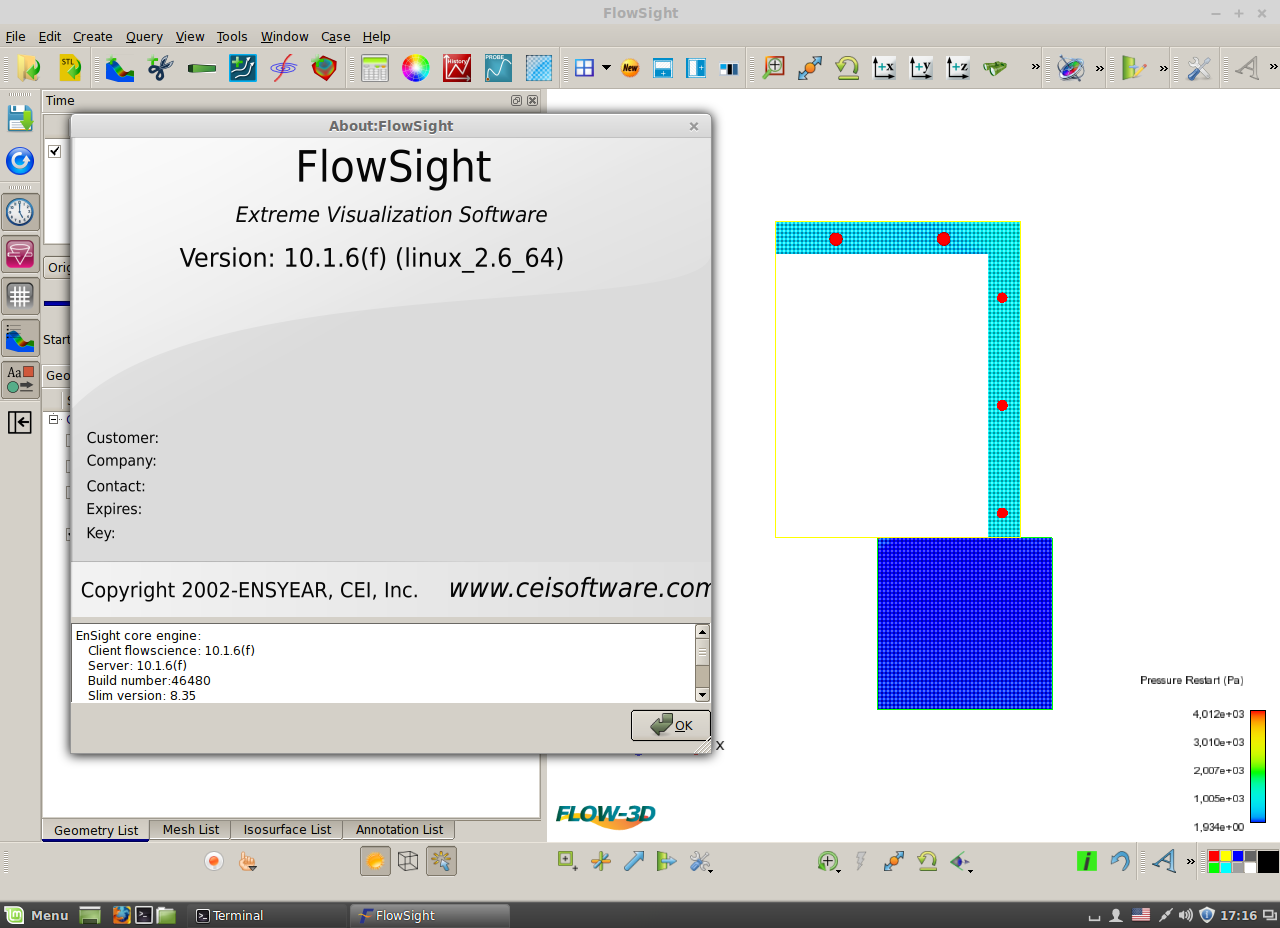The height and width of the screenshot is (928, 1280).
Task: Click the Probe query icon
Action: [x=498, y=68]
